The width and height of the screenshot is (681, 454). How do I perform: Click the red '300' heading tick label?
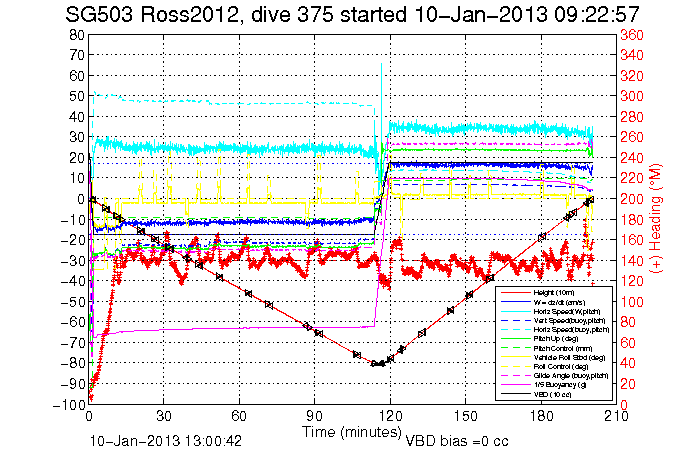point(632,96)
